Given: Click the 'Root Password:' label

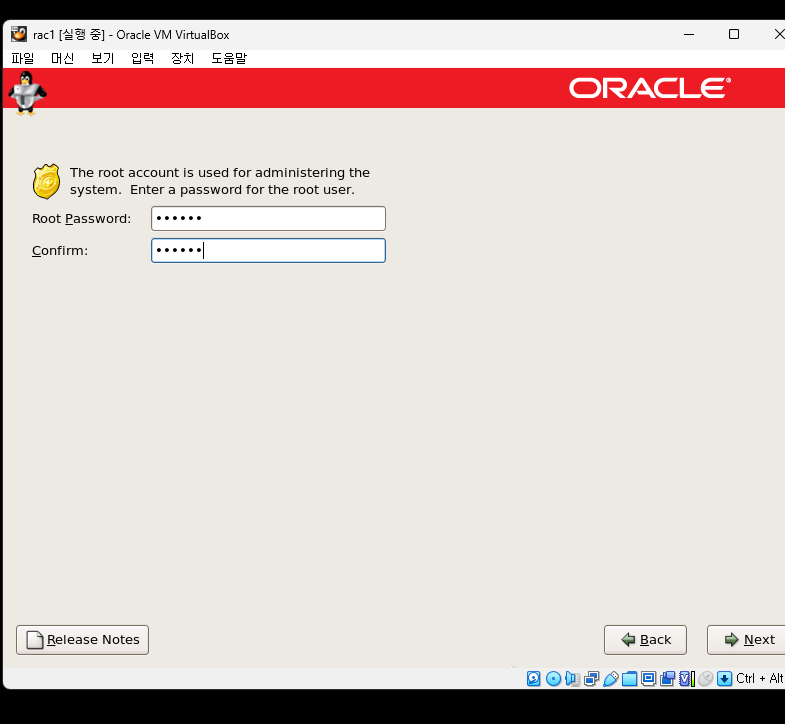Looking at the screenshot, I should coord(82,219).
